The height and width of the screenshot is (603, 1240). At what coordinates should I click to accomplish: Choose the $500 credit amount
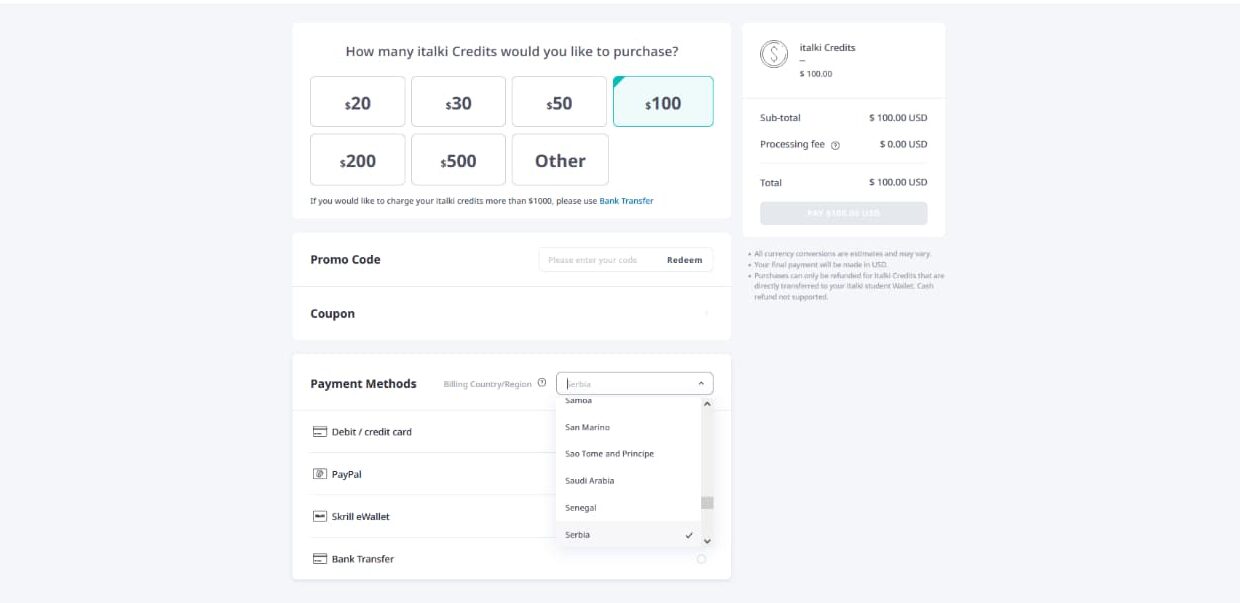coord(458,160)
